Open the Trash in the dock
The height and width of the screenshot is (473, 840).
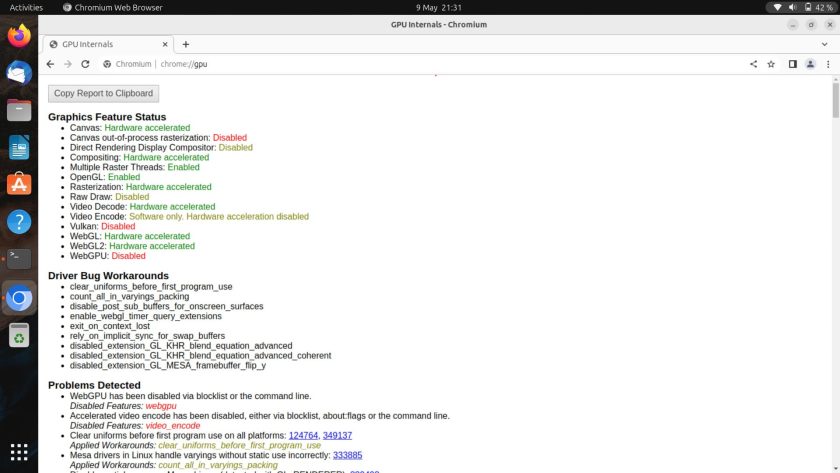[19, 335]
